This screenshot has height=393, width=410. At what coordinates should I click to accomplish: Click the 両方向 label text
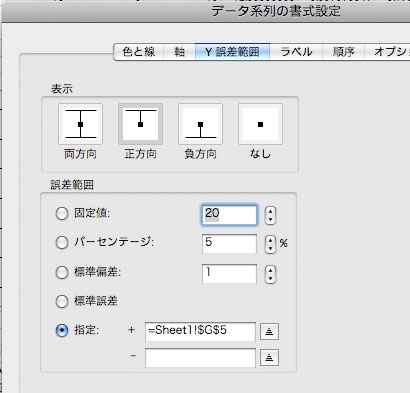coord(80,154)
